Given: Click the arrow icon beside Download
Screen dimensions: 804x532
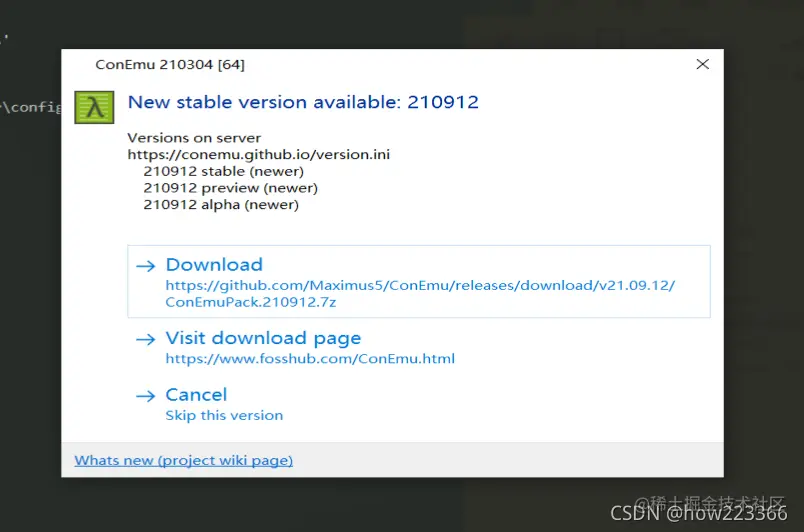Looking at the screenshot, I should coord(146,265).
